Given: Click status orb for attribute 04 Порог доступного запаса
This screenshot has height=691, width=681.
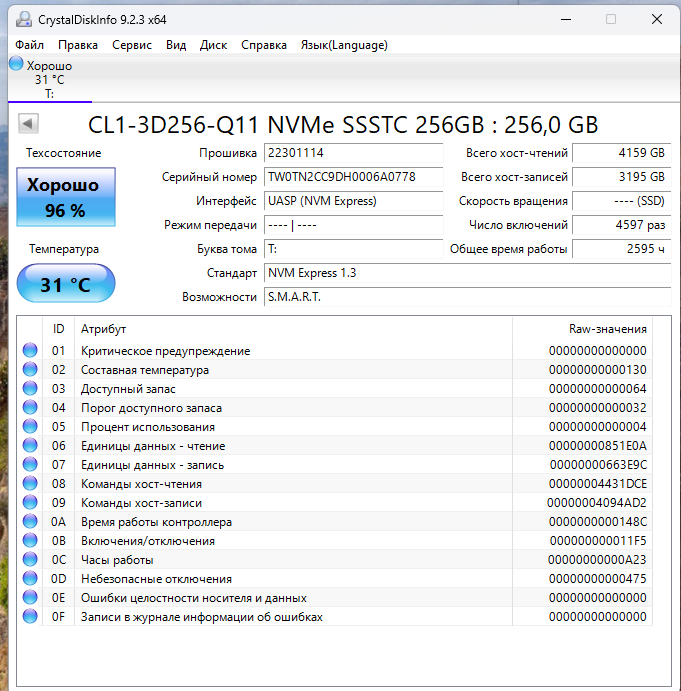Looking at the screenshot, I should pyautogui.click(x=30, y=407).
